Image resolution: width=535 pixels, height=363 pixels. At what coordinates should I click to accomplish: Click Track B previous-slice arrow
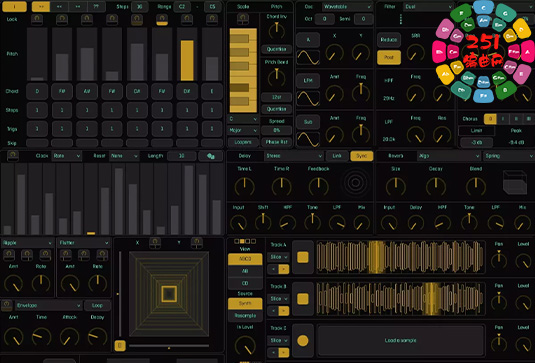(273, 311)
